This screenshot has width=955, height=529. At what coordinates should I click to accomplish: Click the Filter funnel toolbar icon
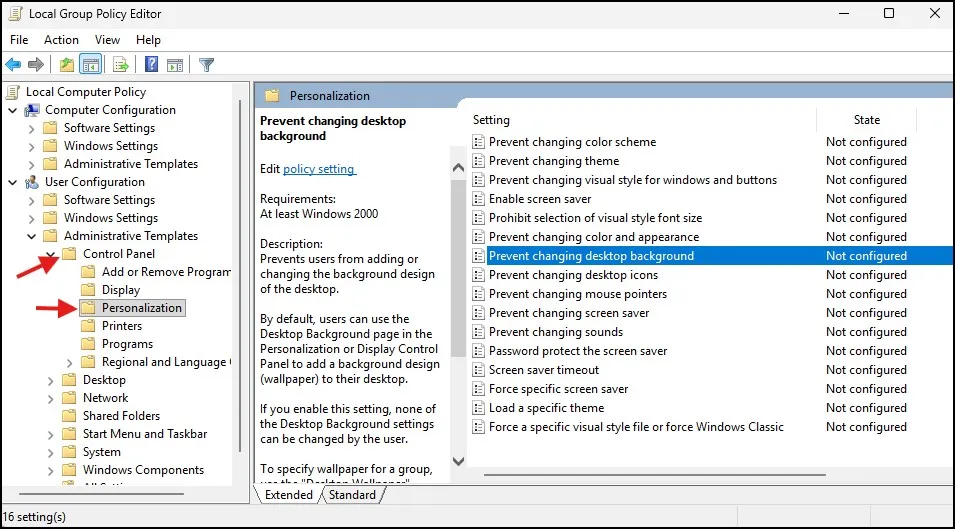[206, 65]
